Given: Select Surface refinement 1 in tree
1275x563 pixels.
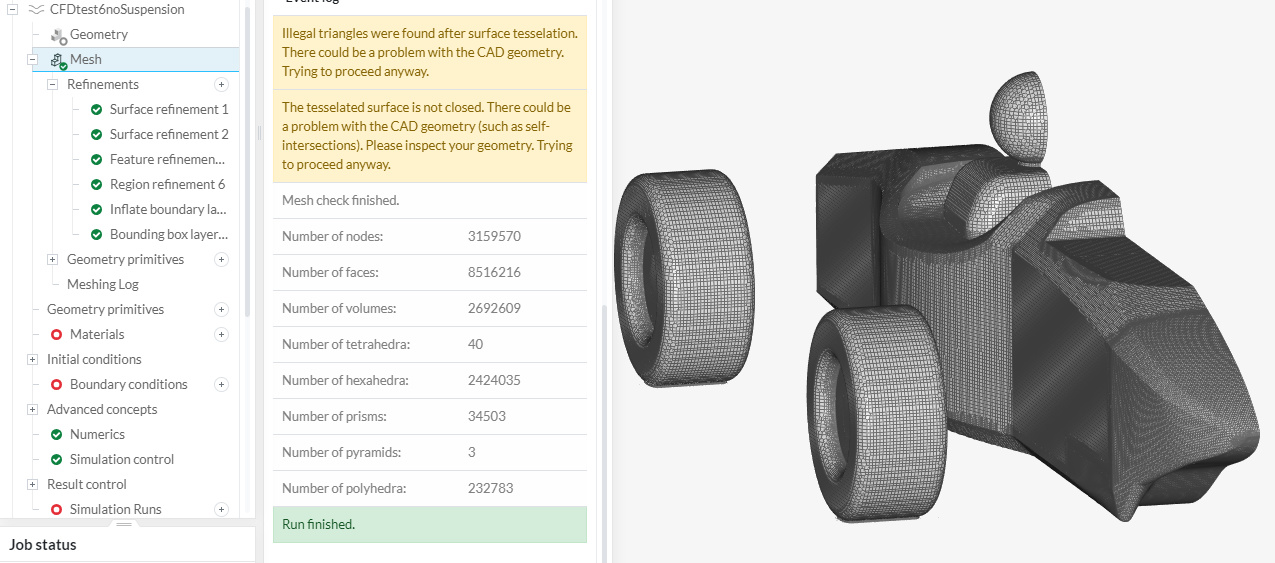Looking at the screenshot, I should (169, 110).
